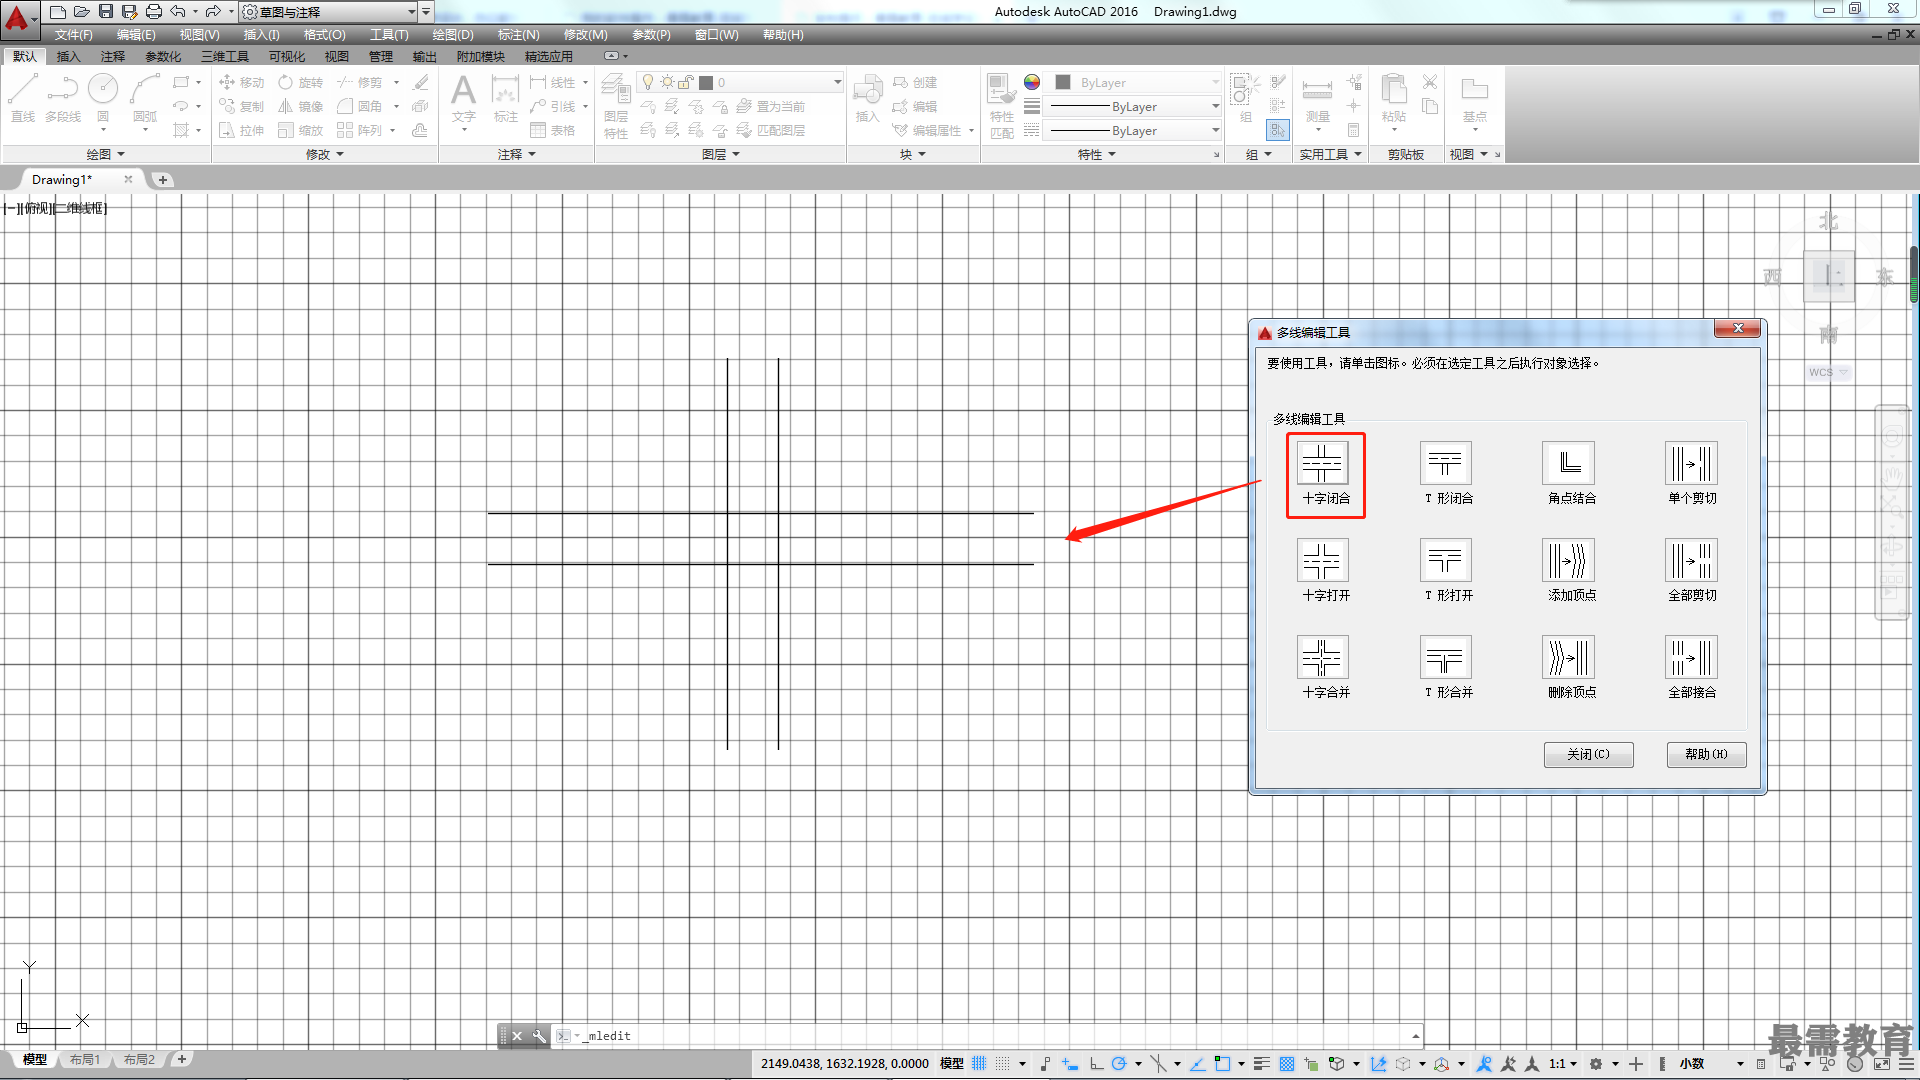The height and width of the screenshot is (1080, 1920).
Task: Toggle group selection button in 组 panel
Action: point(1278,130)
